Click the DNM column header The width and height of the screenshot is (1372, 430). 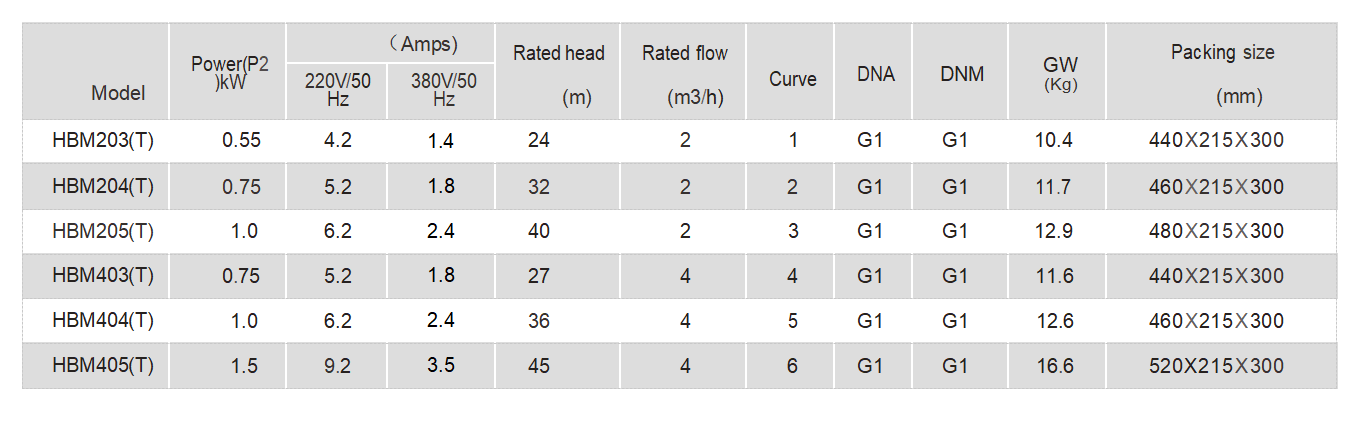tap(961, 74)
